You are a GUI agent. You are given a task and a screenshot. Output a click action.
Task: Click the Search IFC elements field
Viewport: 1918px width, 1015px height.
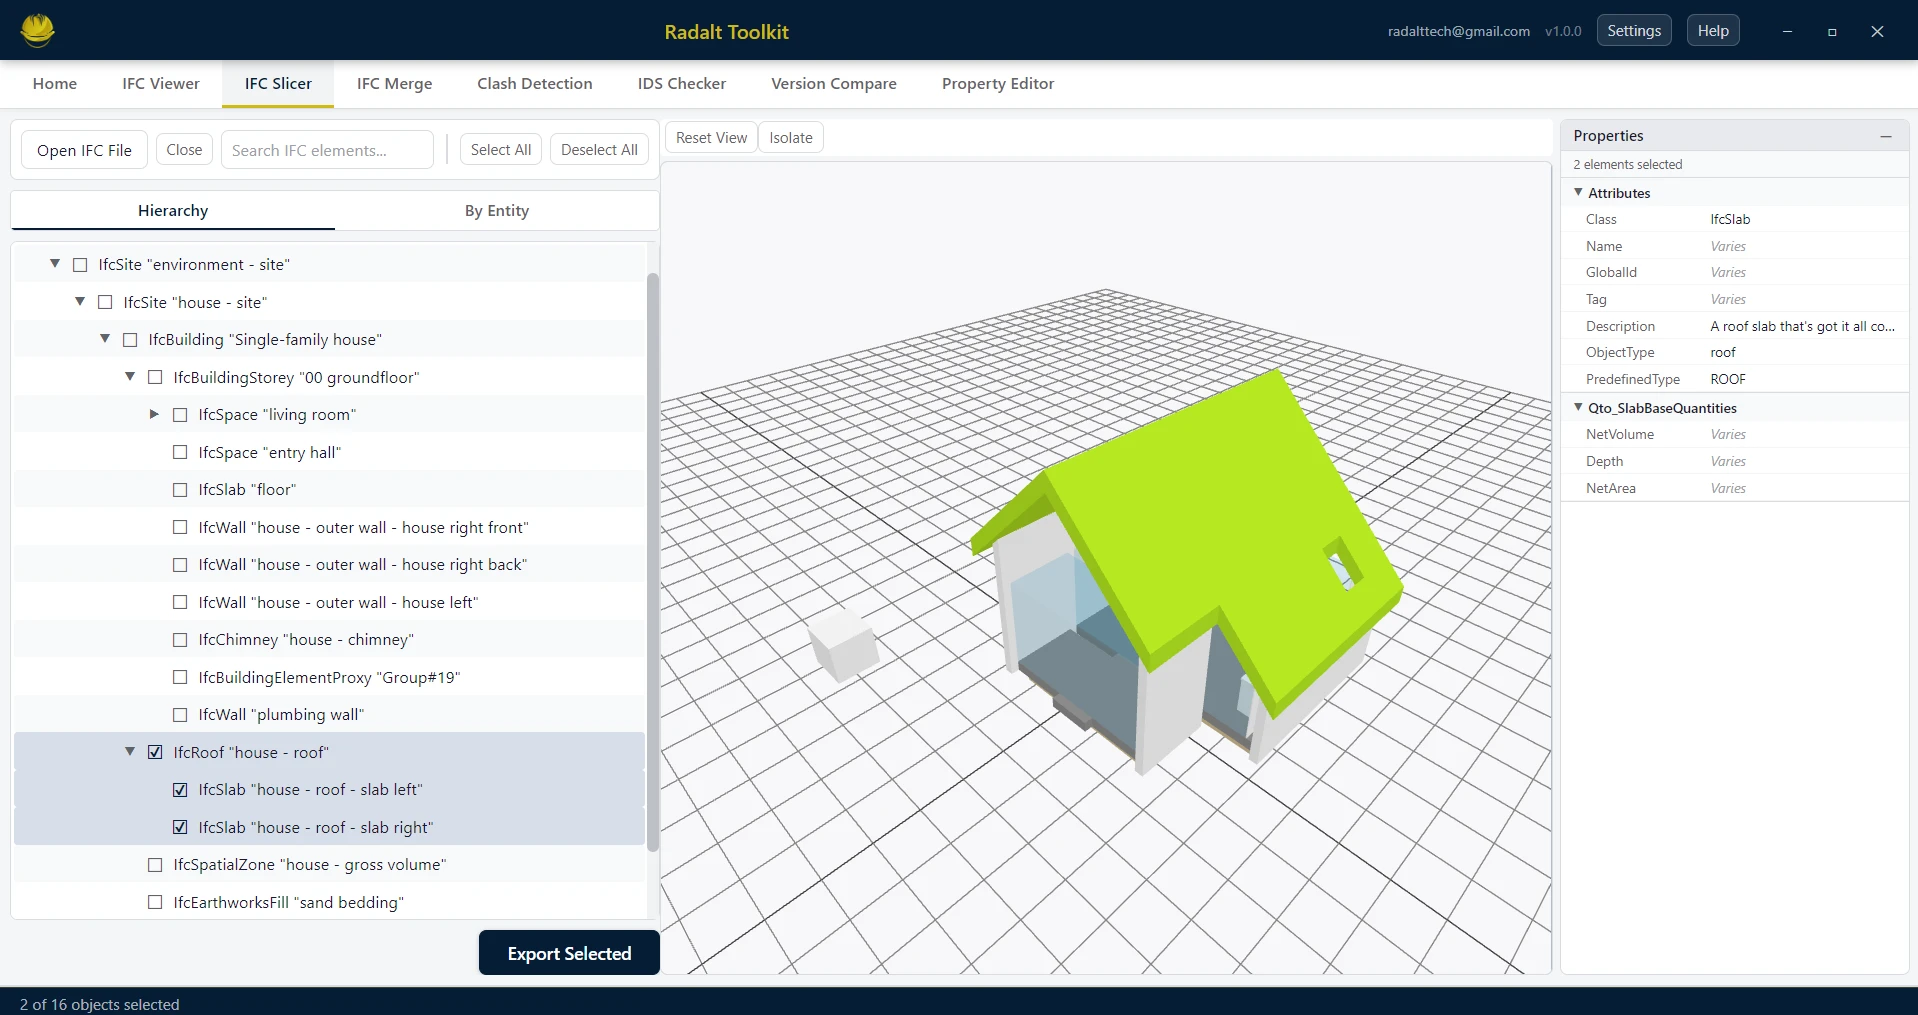click(326, 149)
